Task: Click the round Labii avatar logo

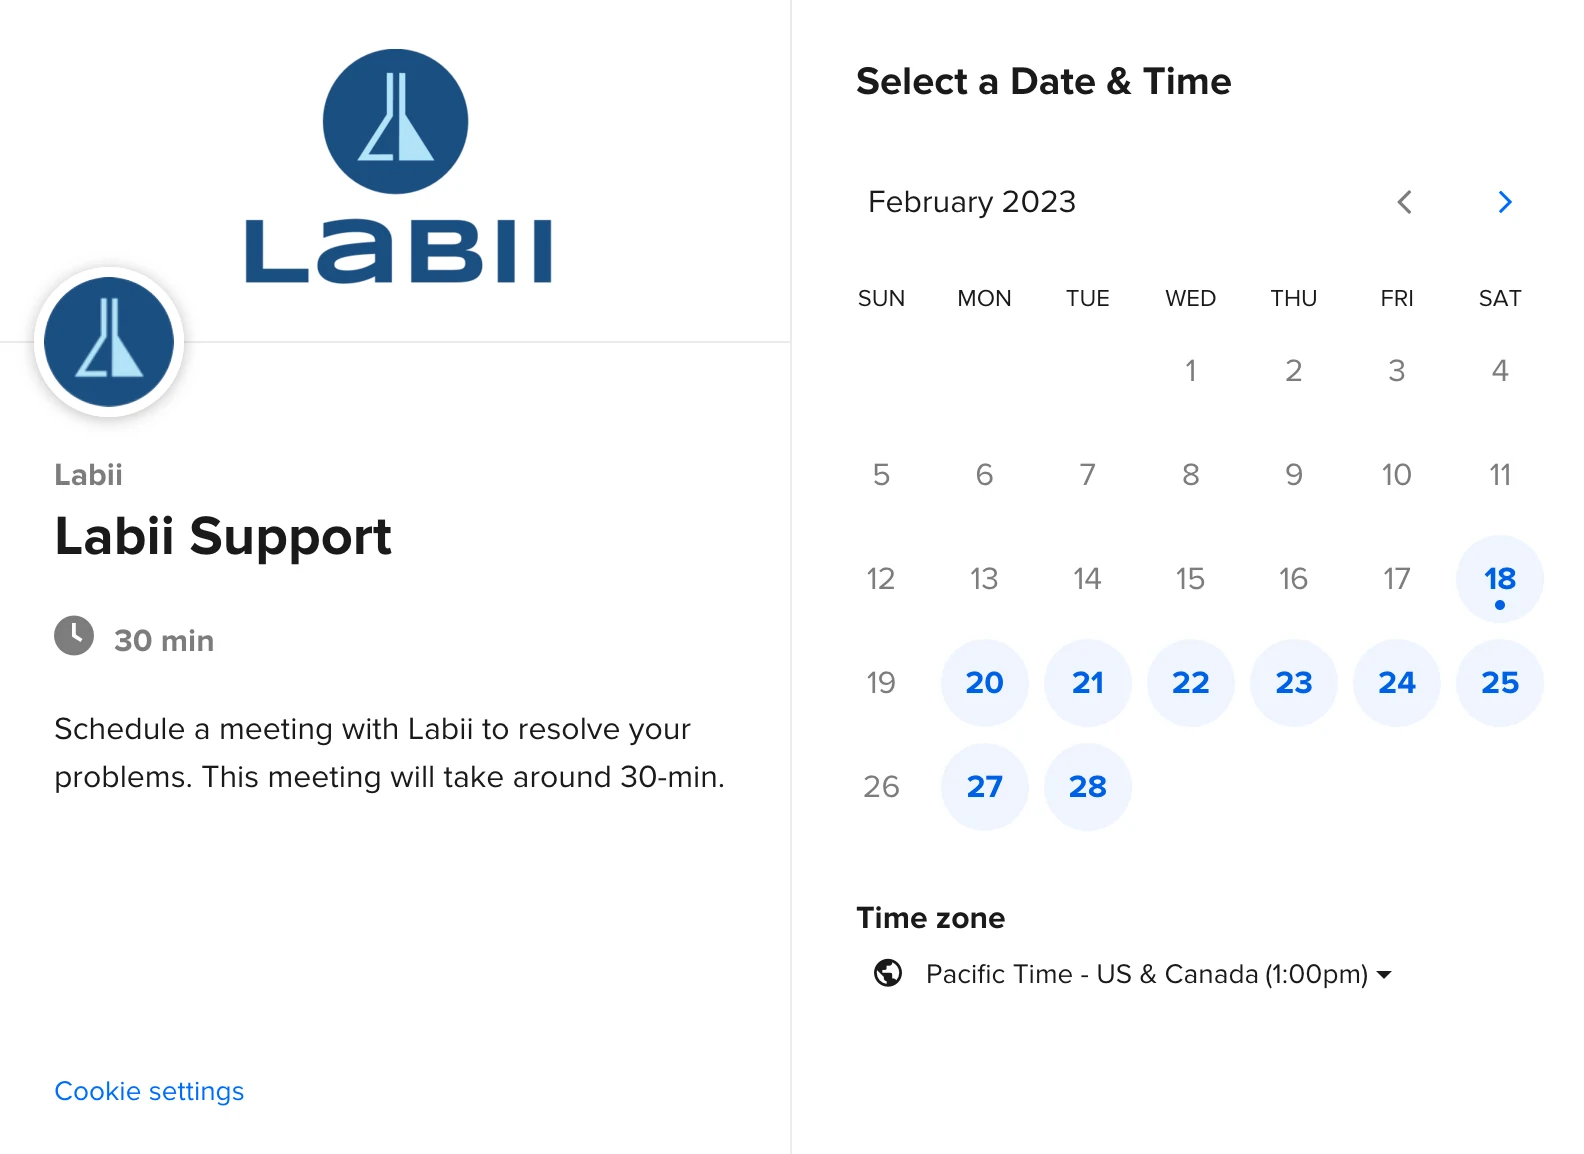Action: click(109, 342)
